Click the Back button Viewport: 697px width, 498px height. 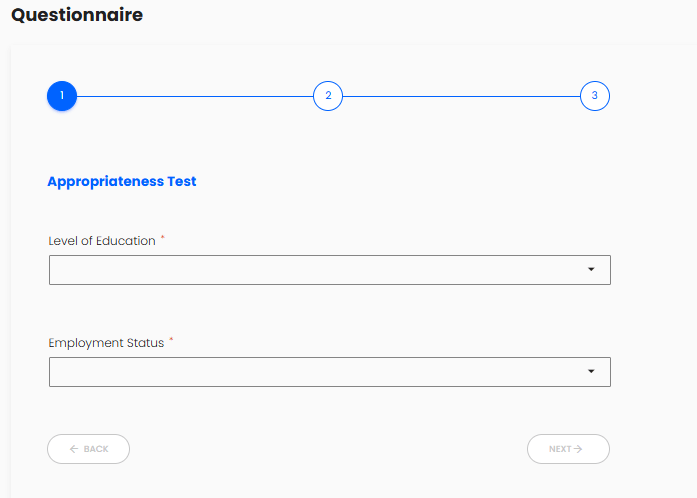88,449
